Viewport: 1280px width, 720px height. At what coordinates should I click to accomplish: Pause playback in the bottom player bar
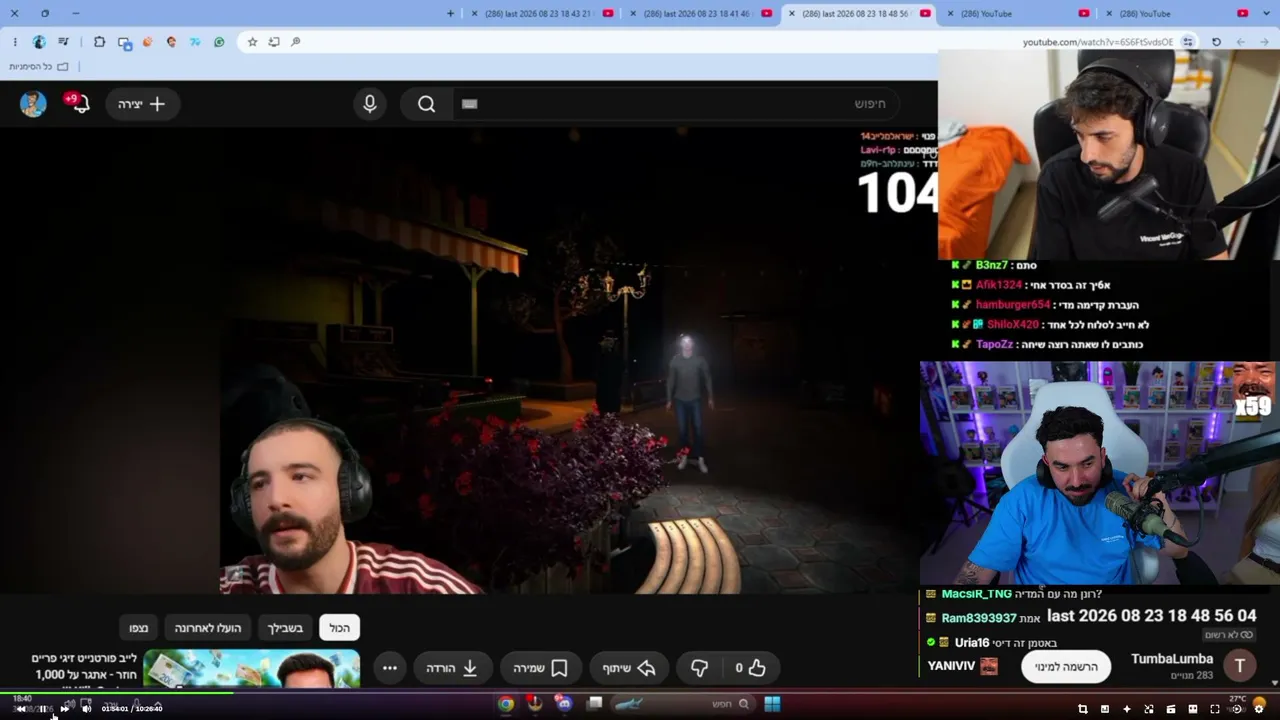click(42, 709)
